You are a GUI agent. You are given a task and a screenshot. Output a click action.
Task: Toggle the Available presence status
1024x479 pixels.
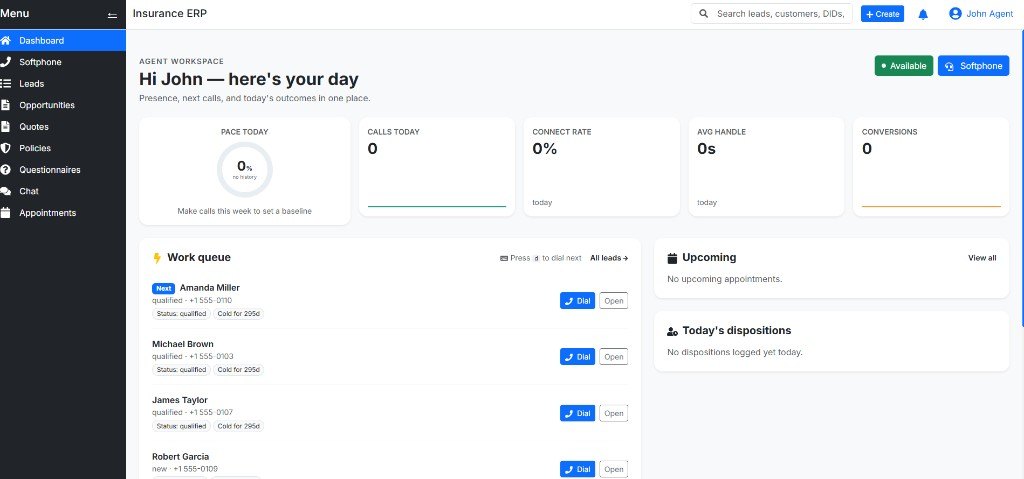(x=904, y=66)
